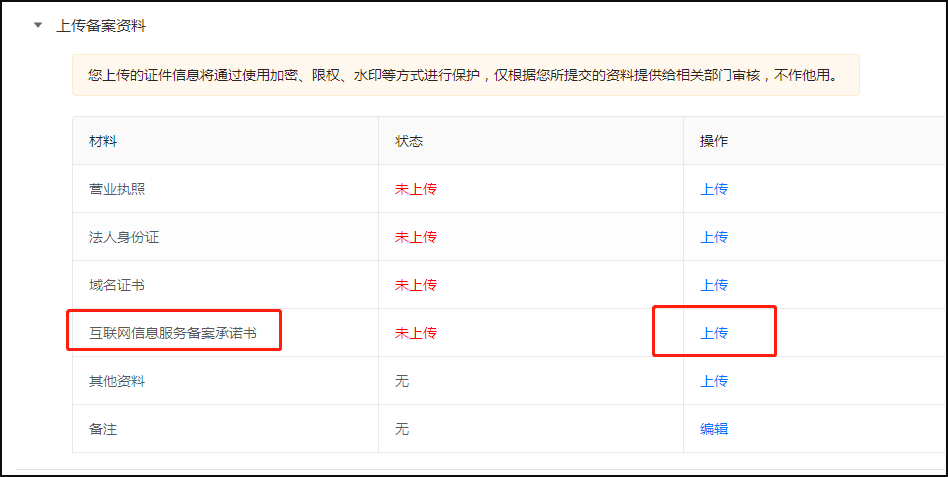Select the 备注 row label
948x477 pixels.
[103, 429]
